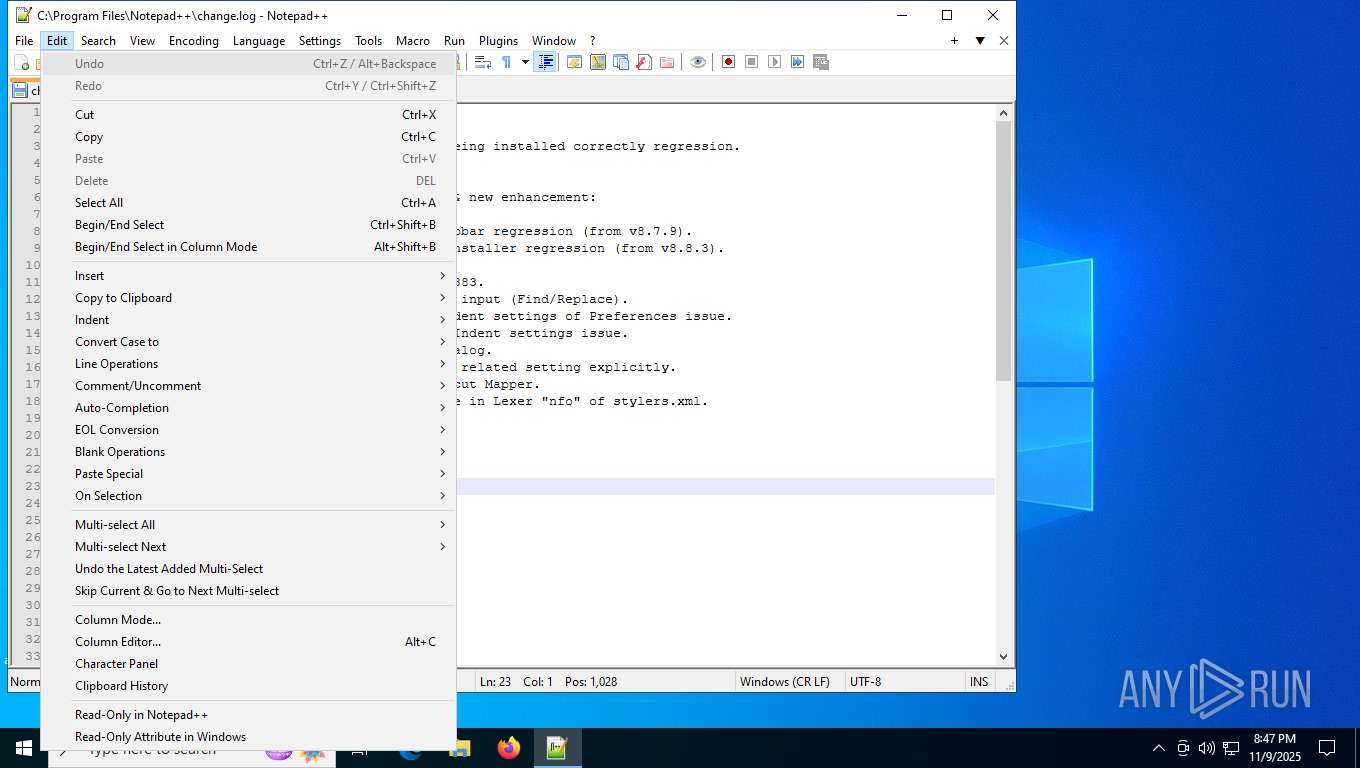Click Stop Recording macro icon
Screen dimensions: 1360x768
point(751,62)
